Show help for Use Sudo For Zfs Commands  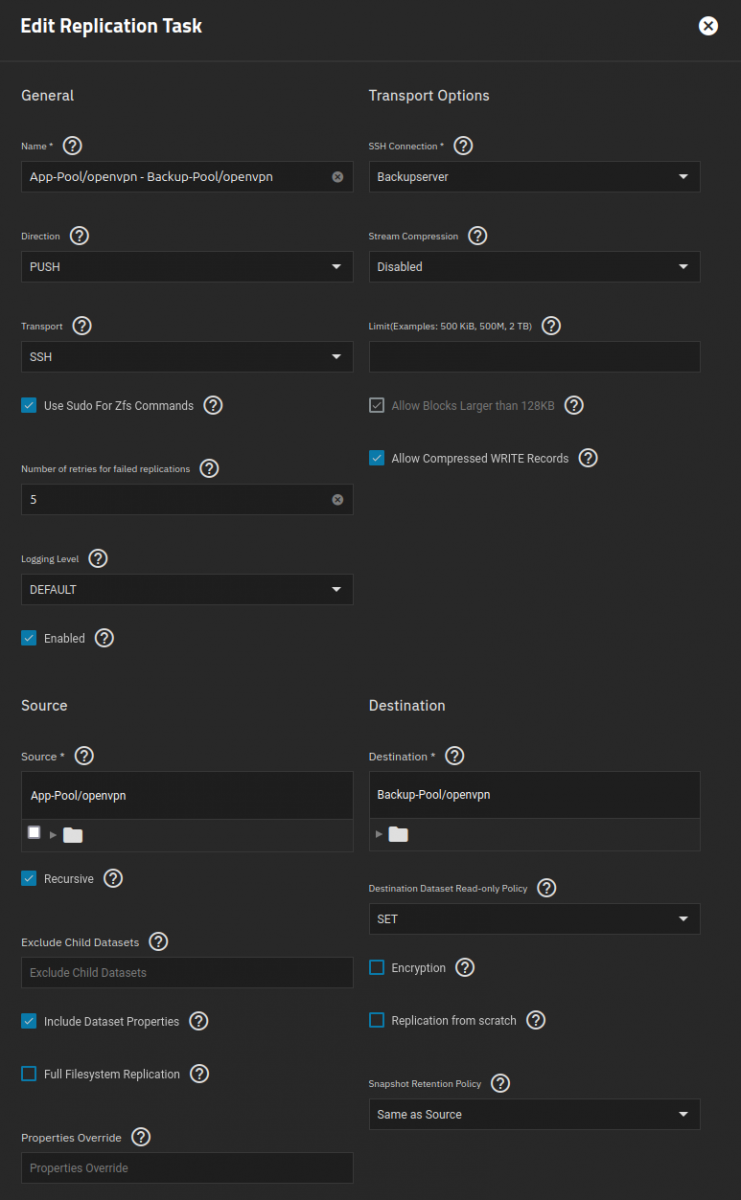coord(213,405)
